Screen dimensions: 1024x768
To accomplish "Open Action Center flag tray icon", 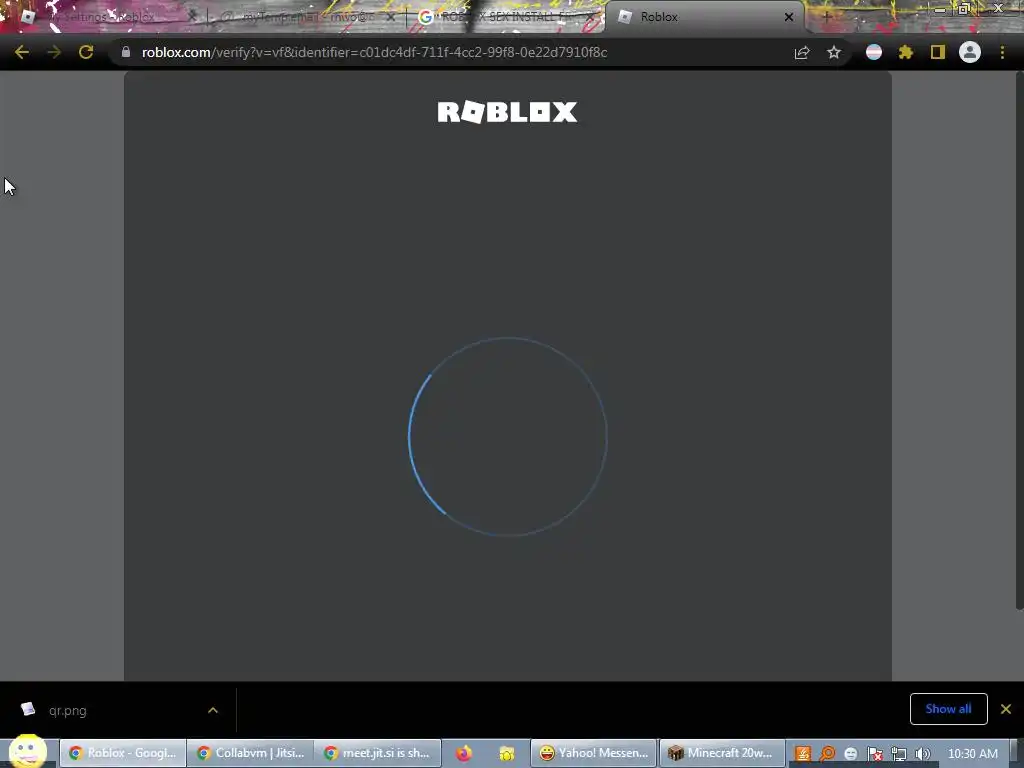I will click(x=875, y=754).
